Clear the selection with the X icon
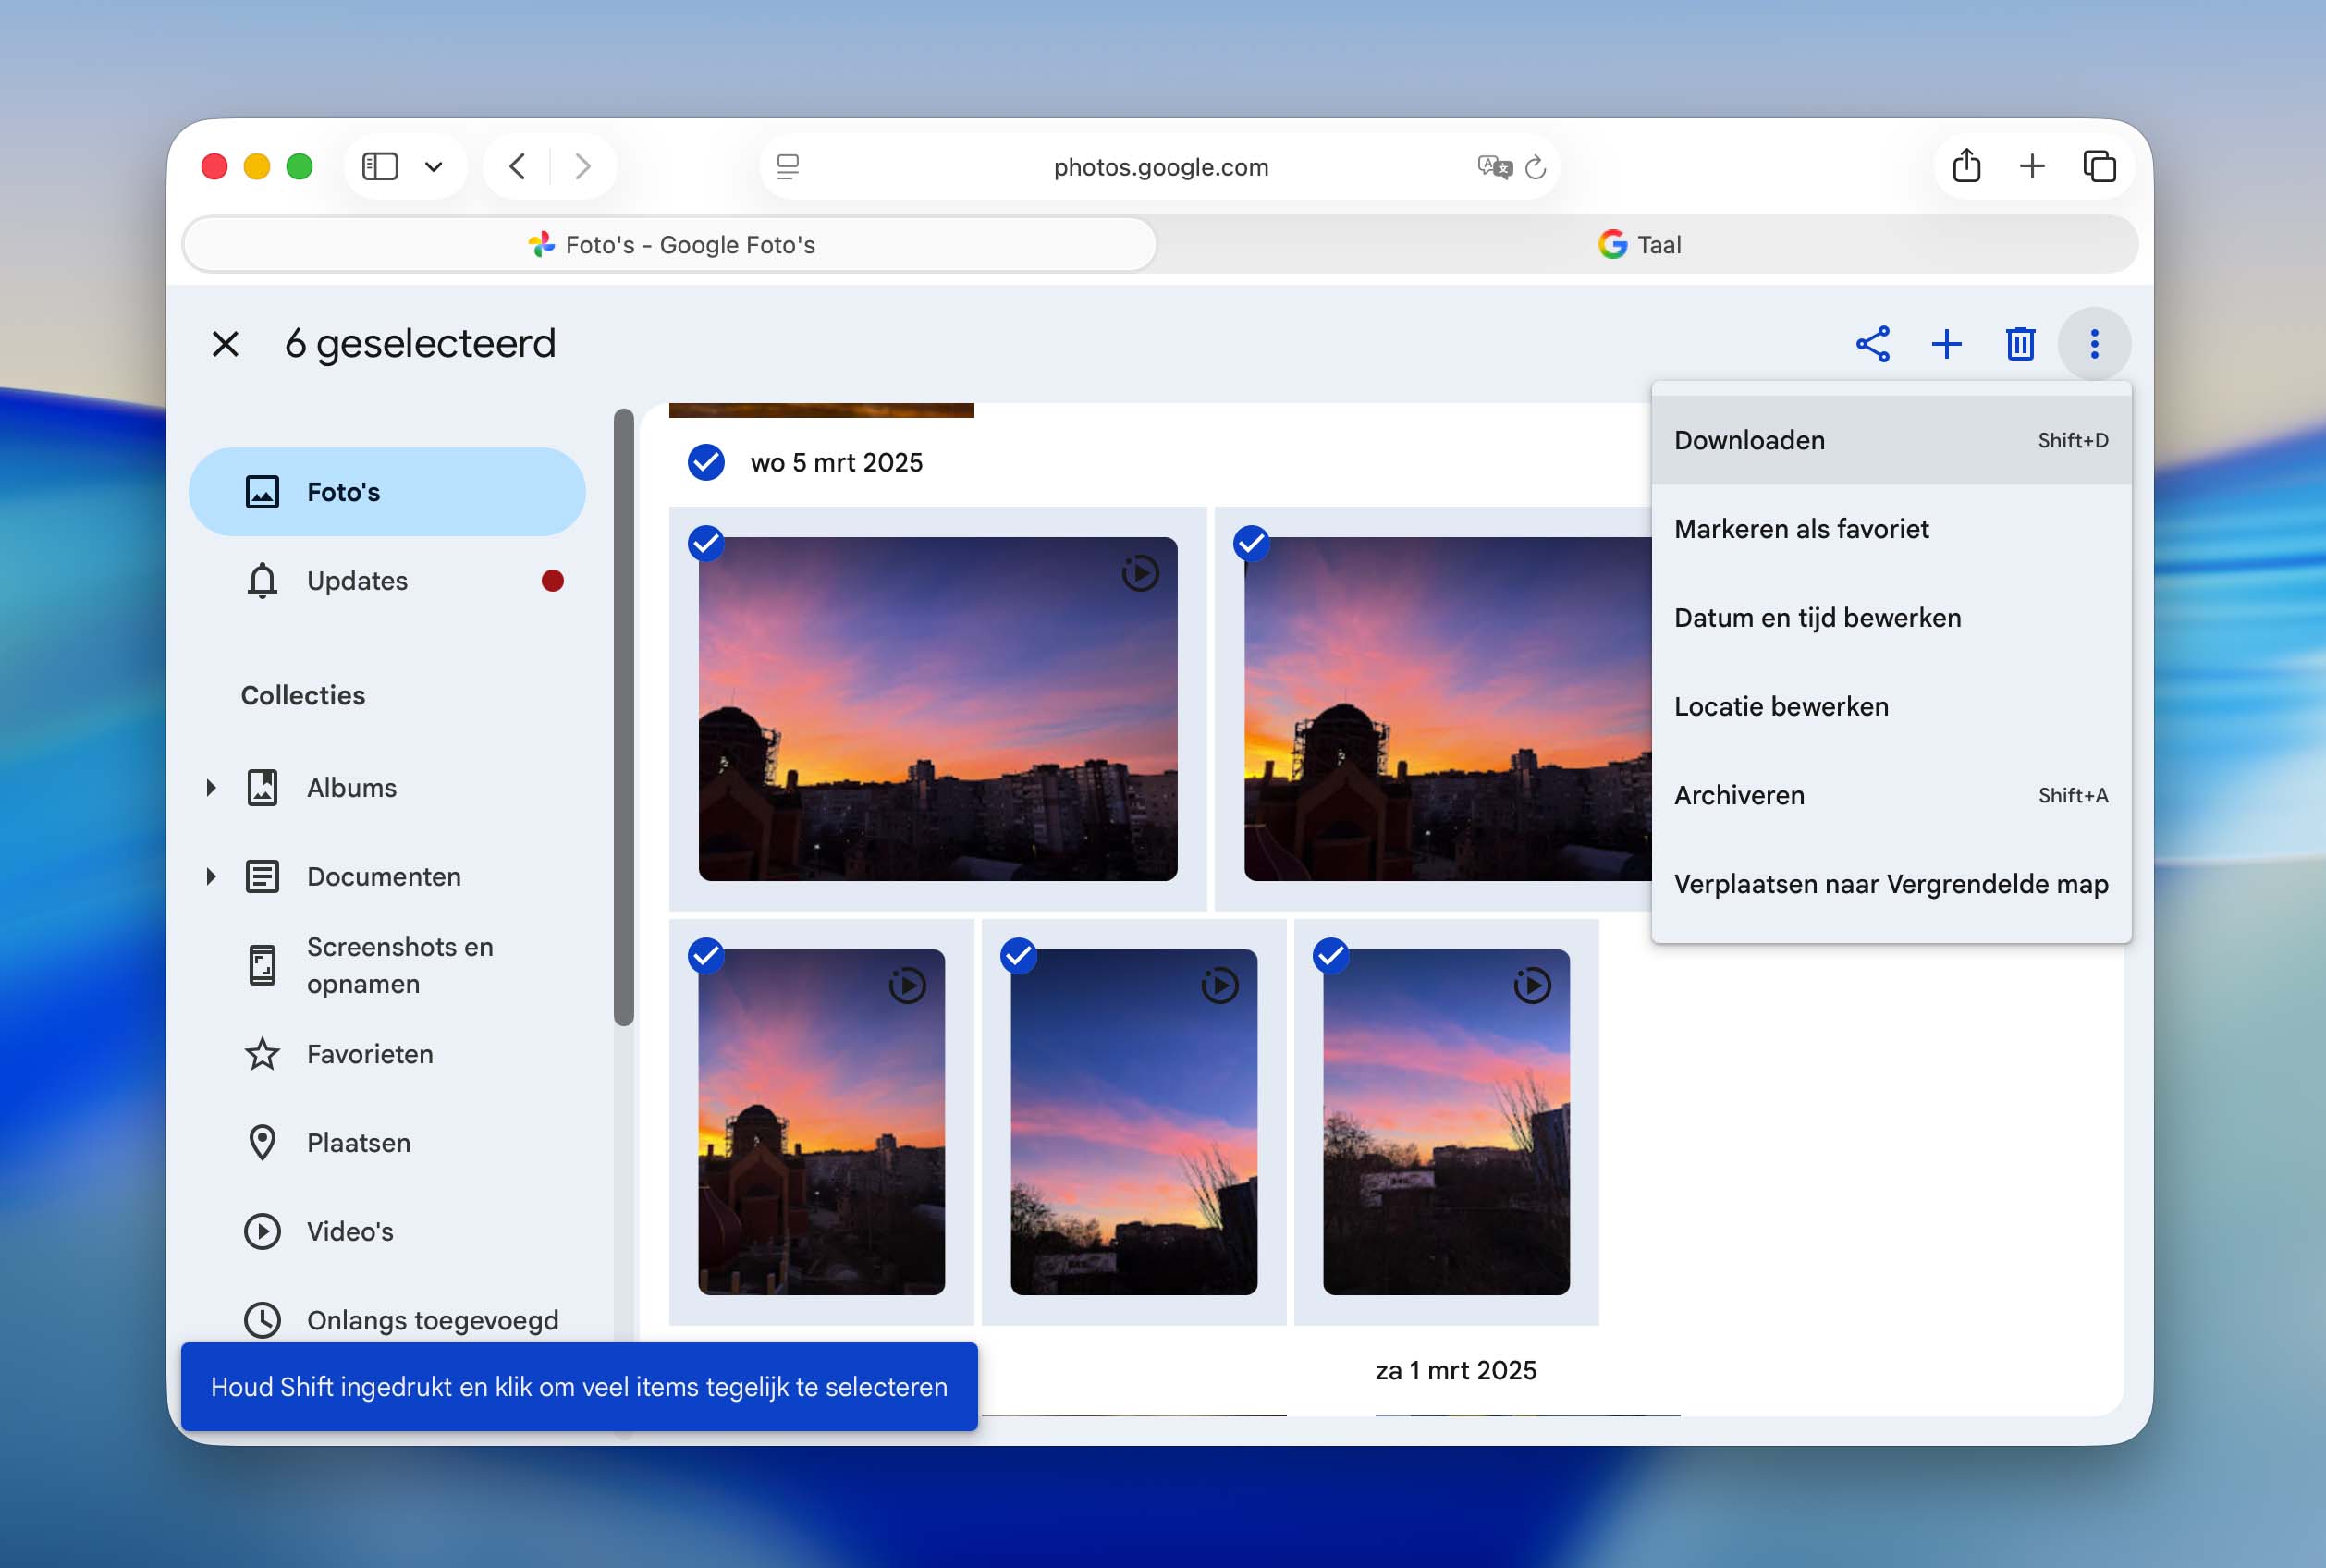Screen dimensions: 2326x1568 pyautogui.click(x=226, y=344)
